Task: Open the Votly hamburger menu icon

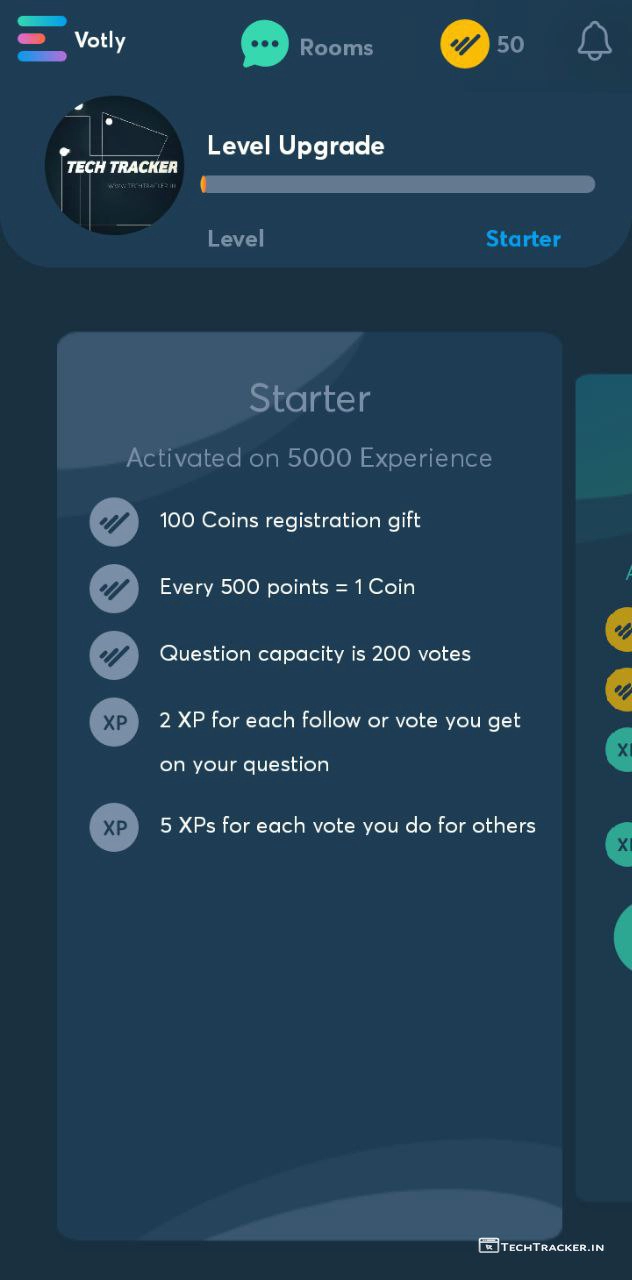Action: [x=41, y=39]
